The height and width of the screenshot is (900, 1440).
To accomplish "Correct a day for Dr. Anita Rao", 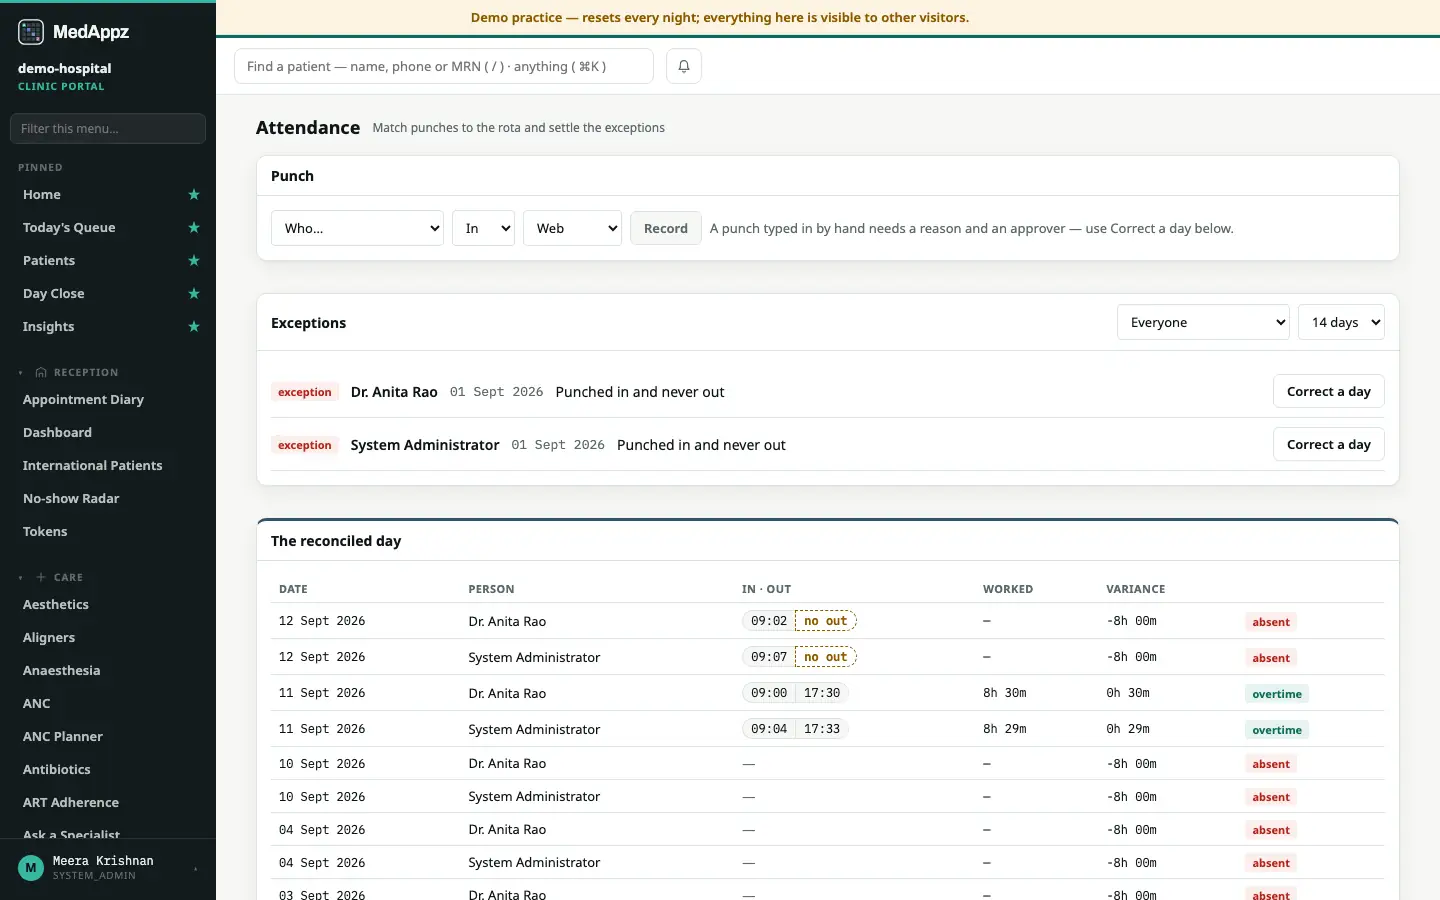I will [1328, 392].
